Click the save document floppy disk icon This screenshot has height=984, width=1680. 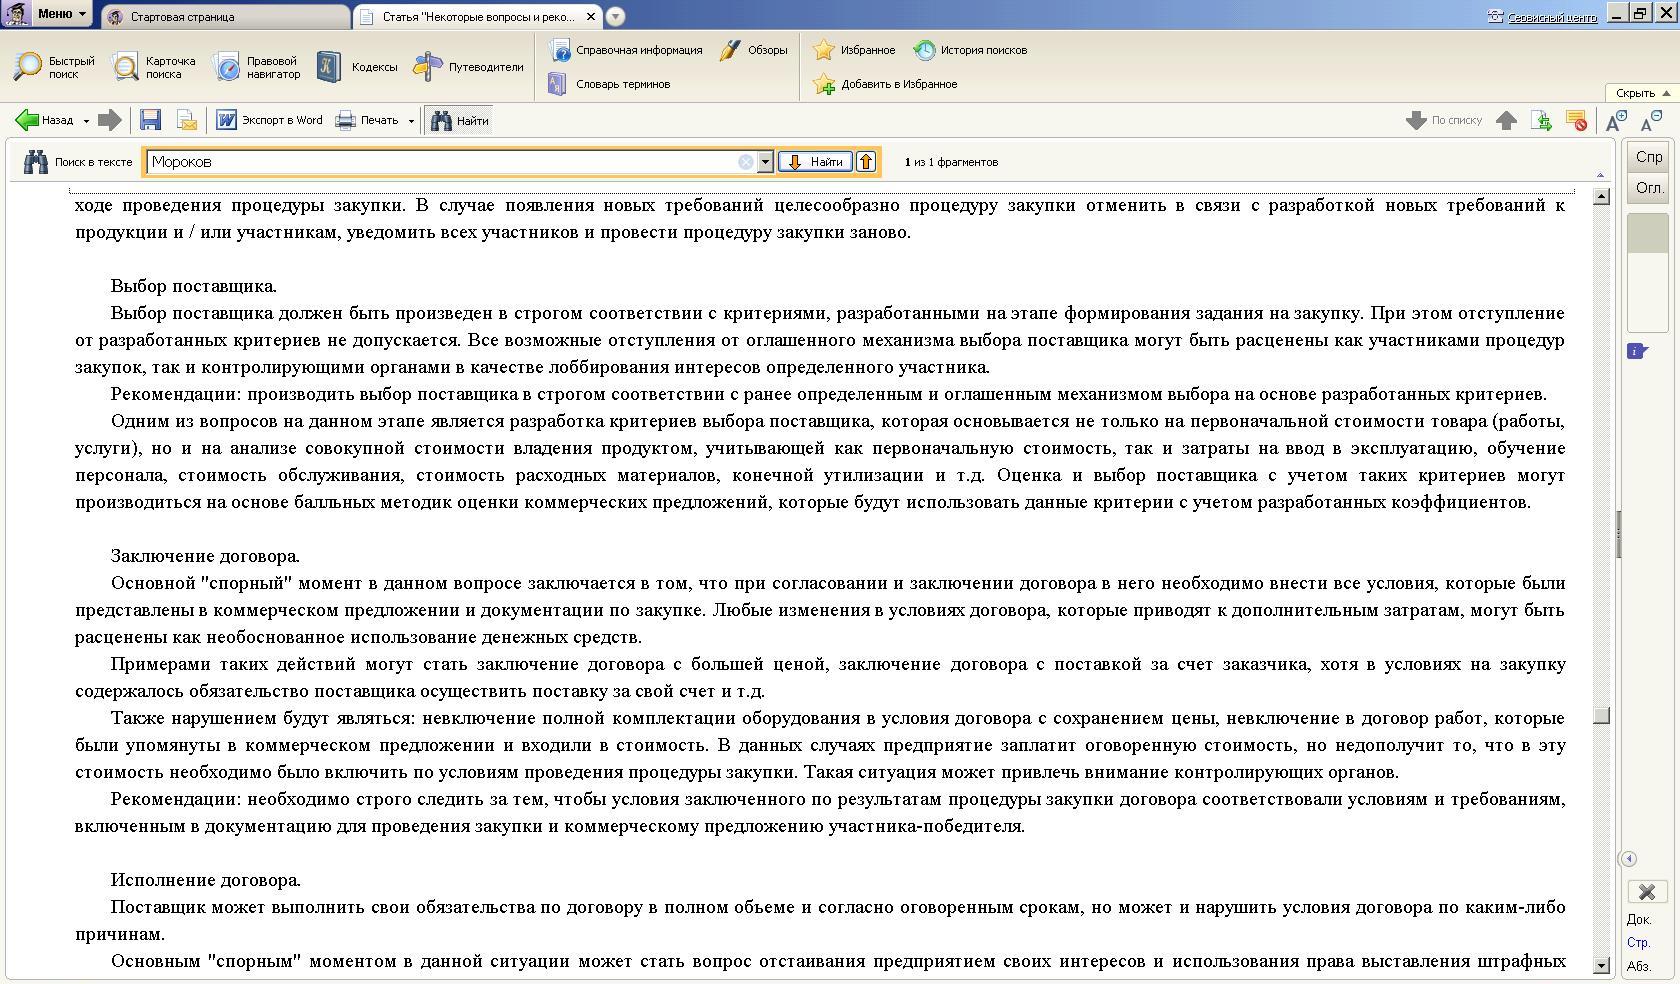tap(151, 120)
